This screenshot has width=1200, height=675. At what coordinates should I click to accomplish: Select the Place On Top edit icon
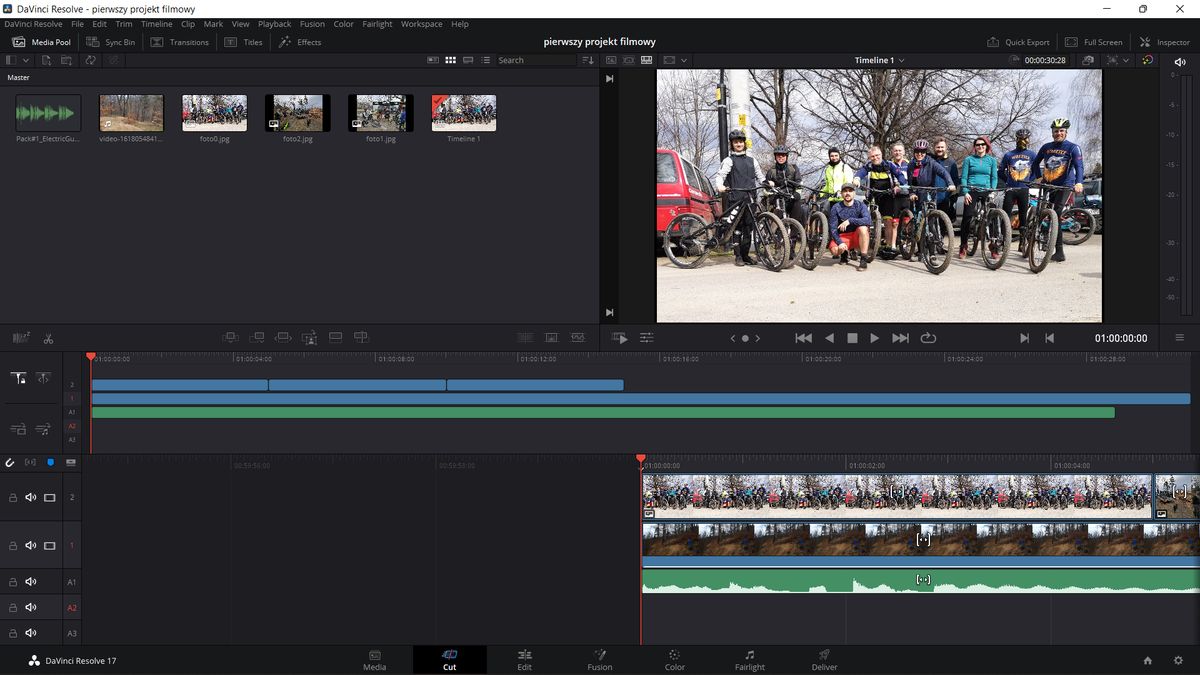[336, 338]
